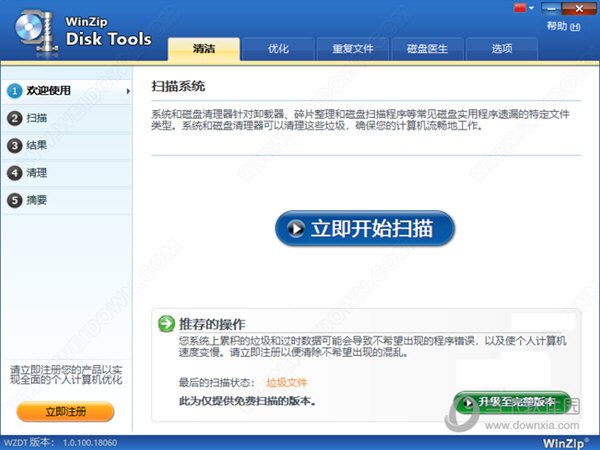Select the 扫描 step label in the sidebar
The width and height of the screenshot is (600, 450).
[37, 118]
